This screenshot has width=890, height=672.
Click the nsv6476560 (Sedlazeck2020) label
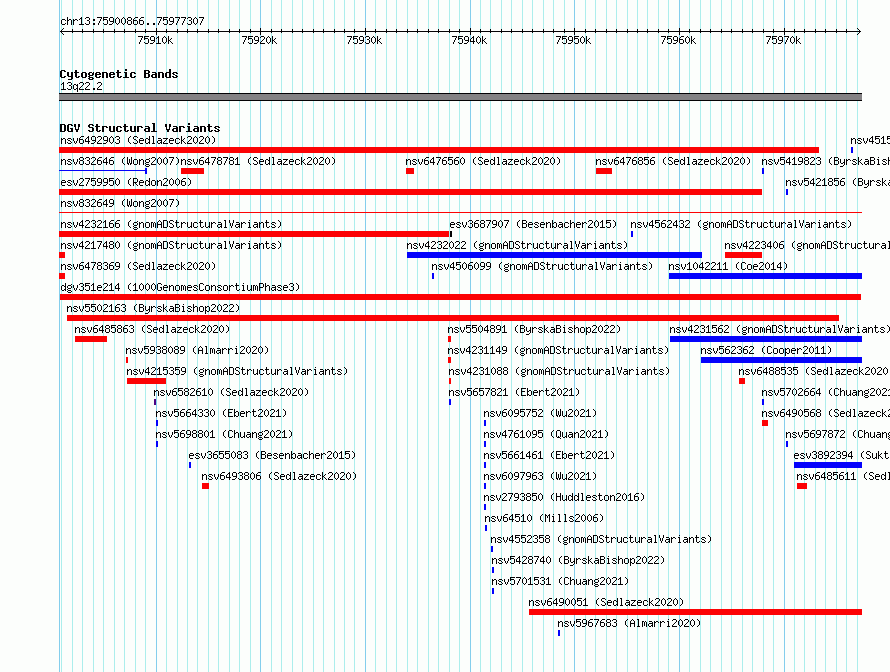tap(483, 161)
